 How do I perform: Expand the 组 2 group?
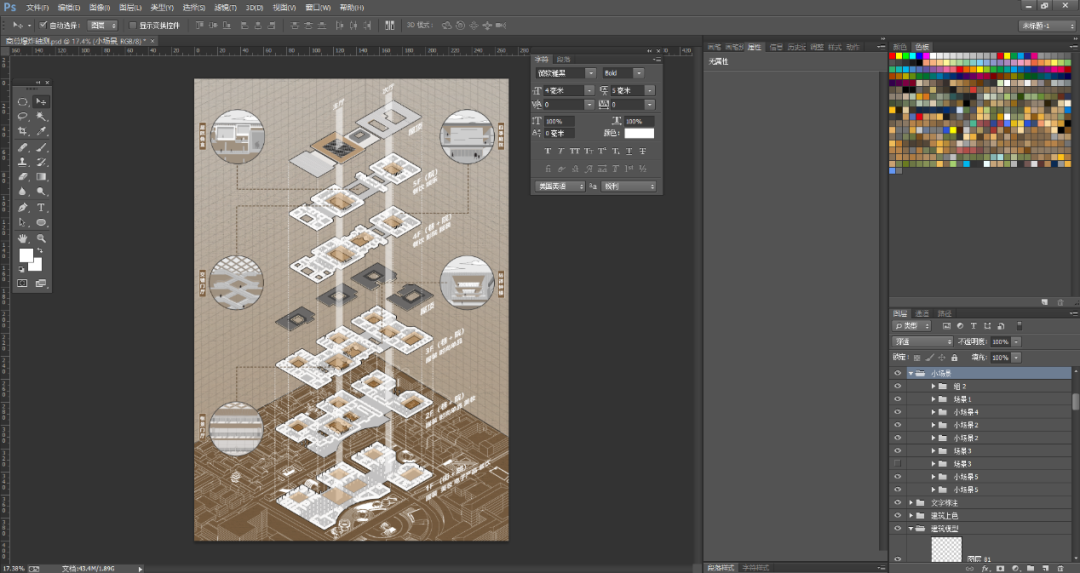[x=933, y=386]
